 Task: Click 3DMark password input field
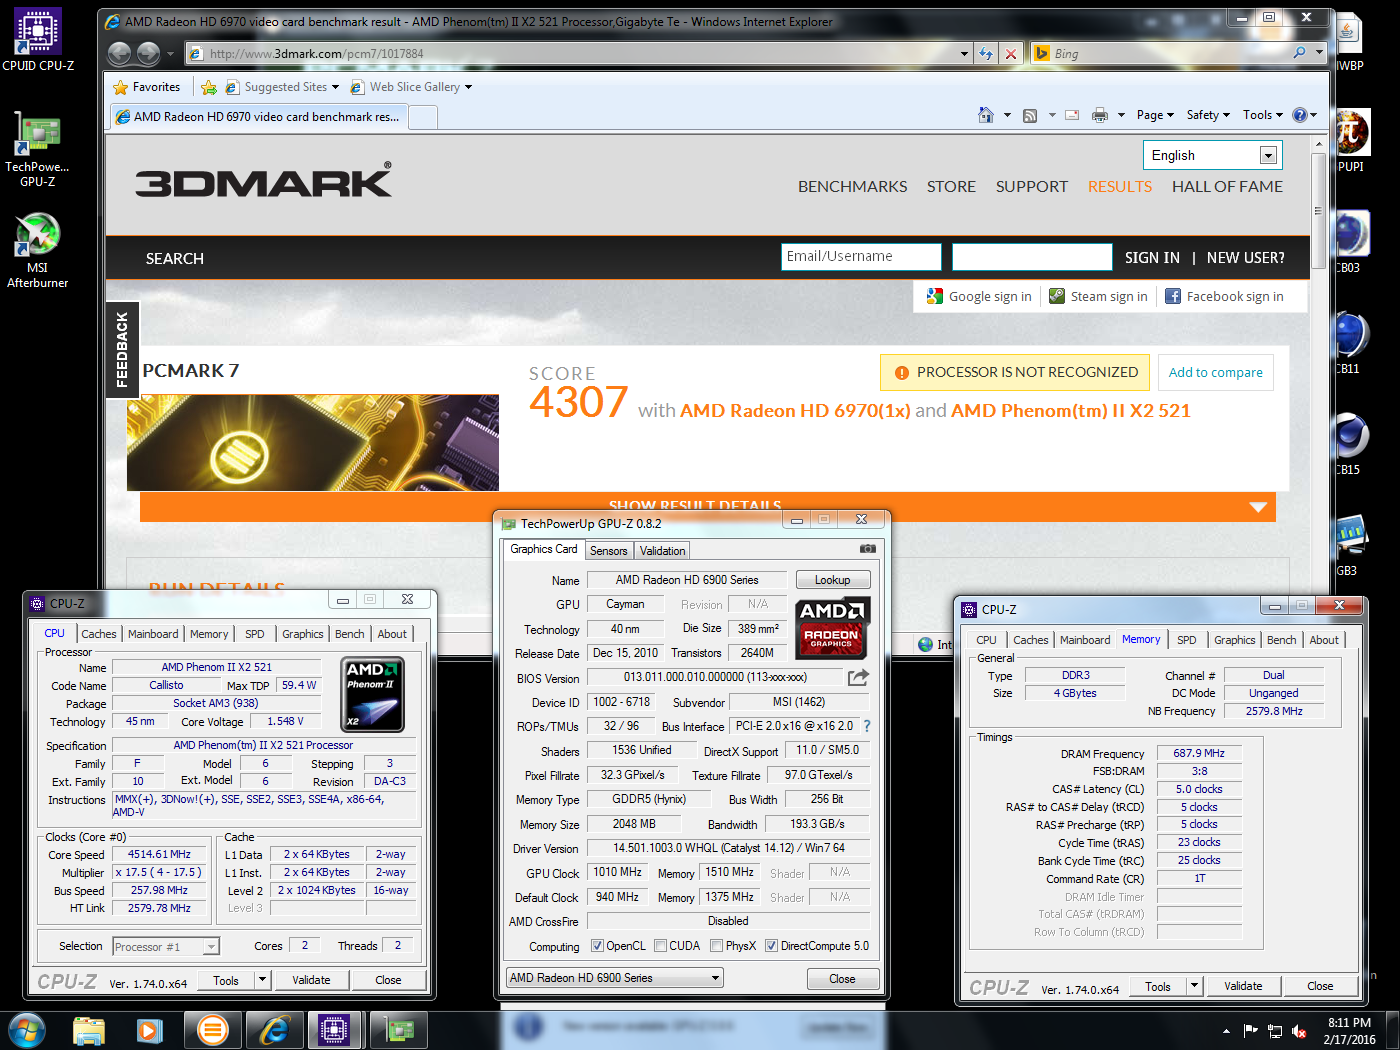click(1032, 257)
